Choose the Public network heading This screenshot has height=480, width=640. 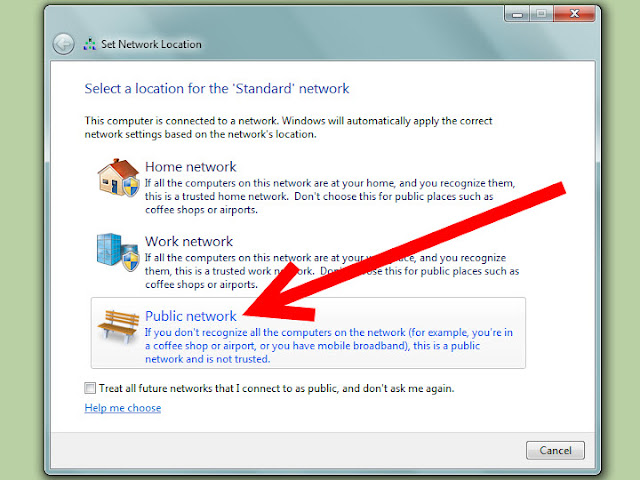(191, 316)
